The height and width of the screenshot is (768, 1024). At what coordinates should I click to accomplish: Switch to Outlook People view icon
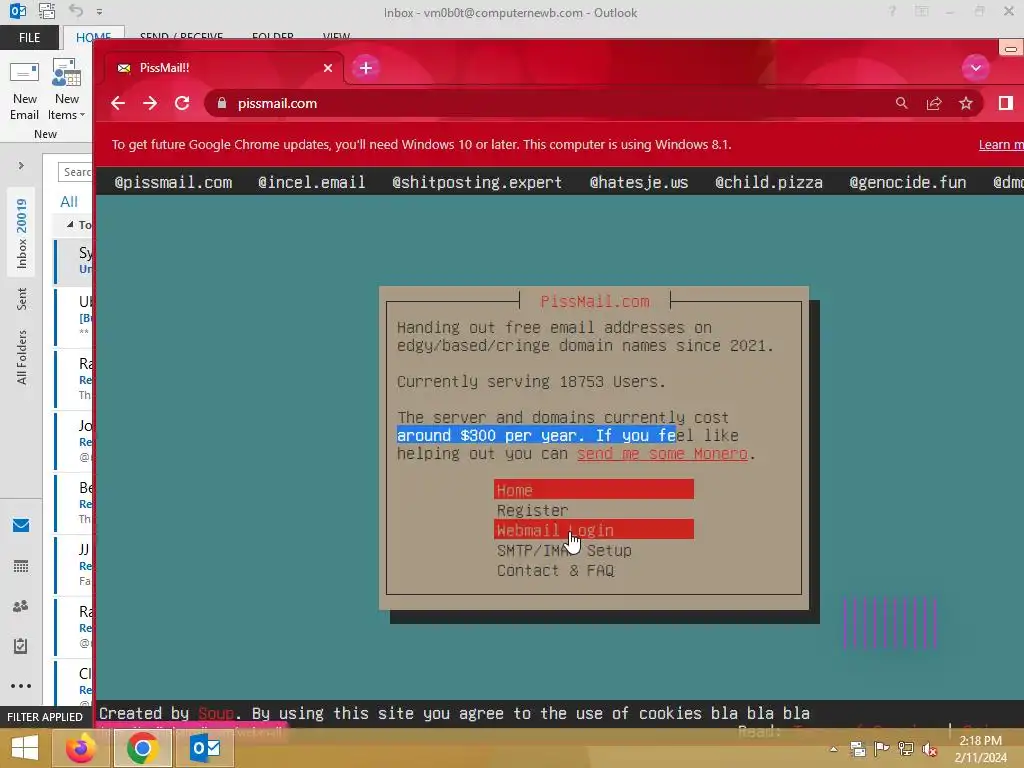[x=21, y=606]
